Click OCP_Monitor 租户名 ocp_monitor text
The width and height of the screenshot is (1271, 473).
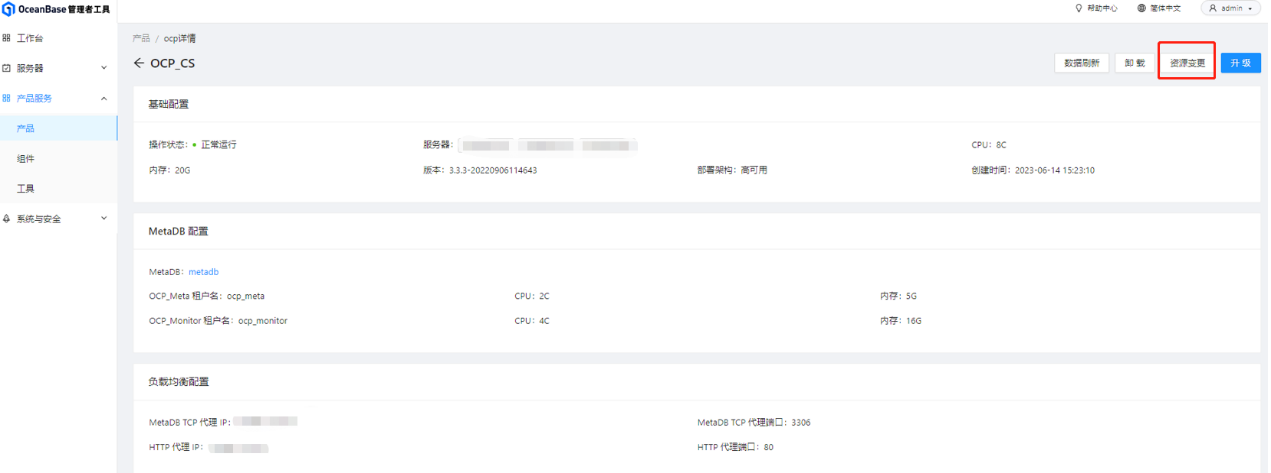pos(218,321)
